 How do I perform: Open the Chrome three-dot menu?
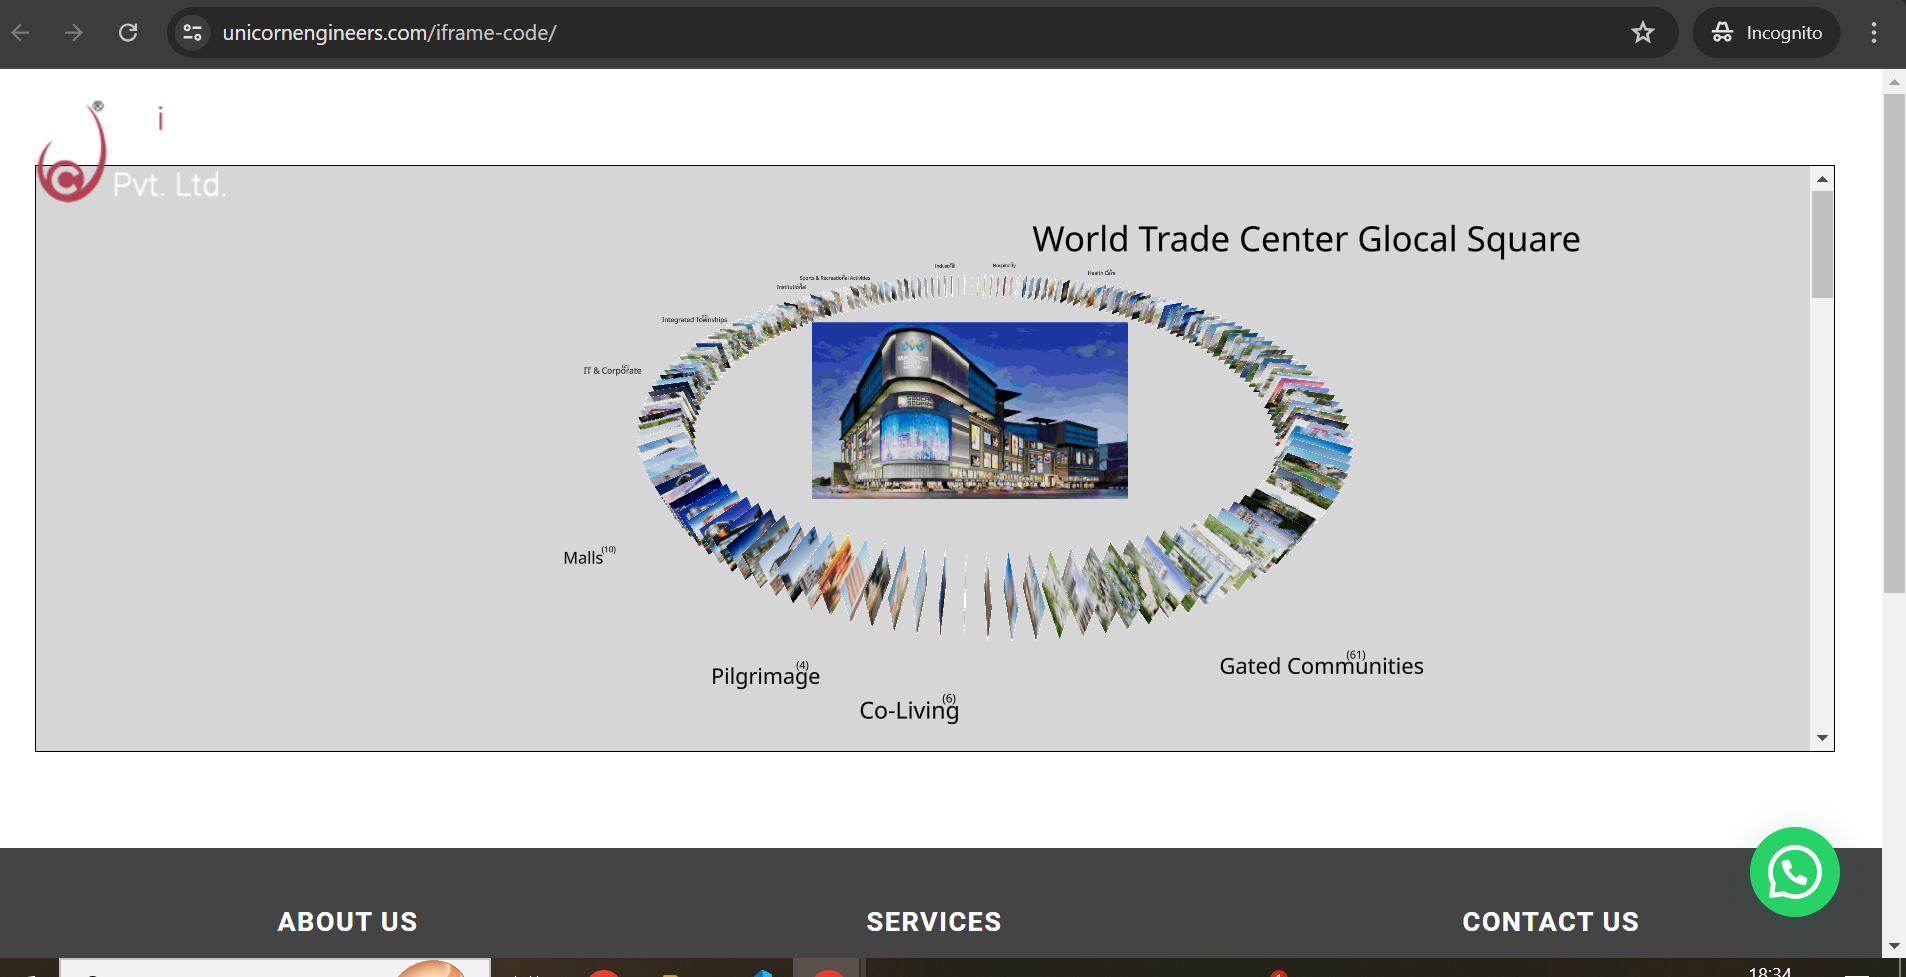(1873, 33)
